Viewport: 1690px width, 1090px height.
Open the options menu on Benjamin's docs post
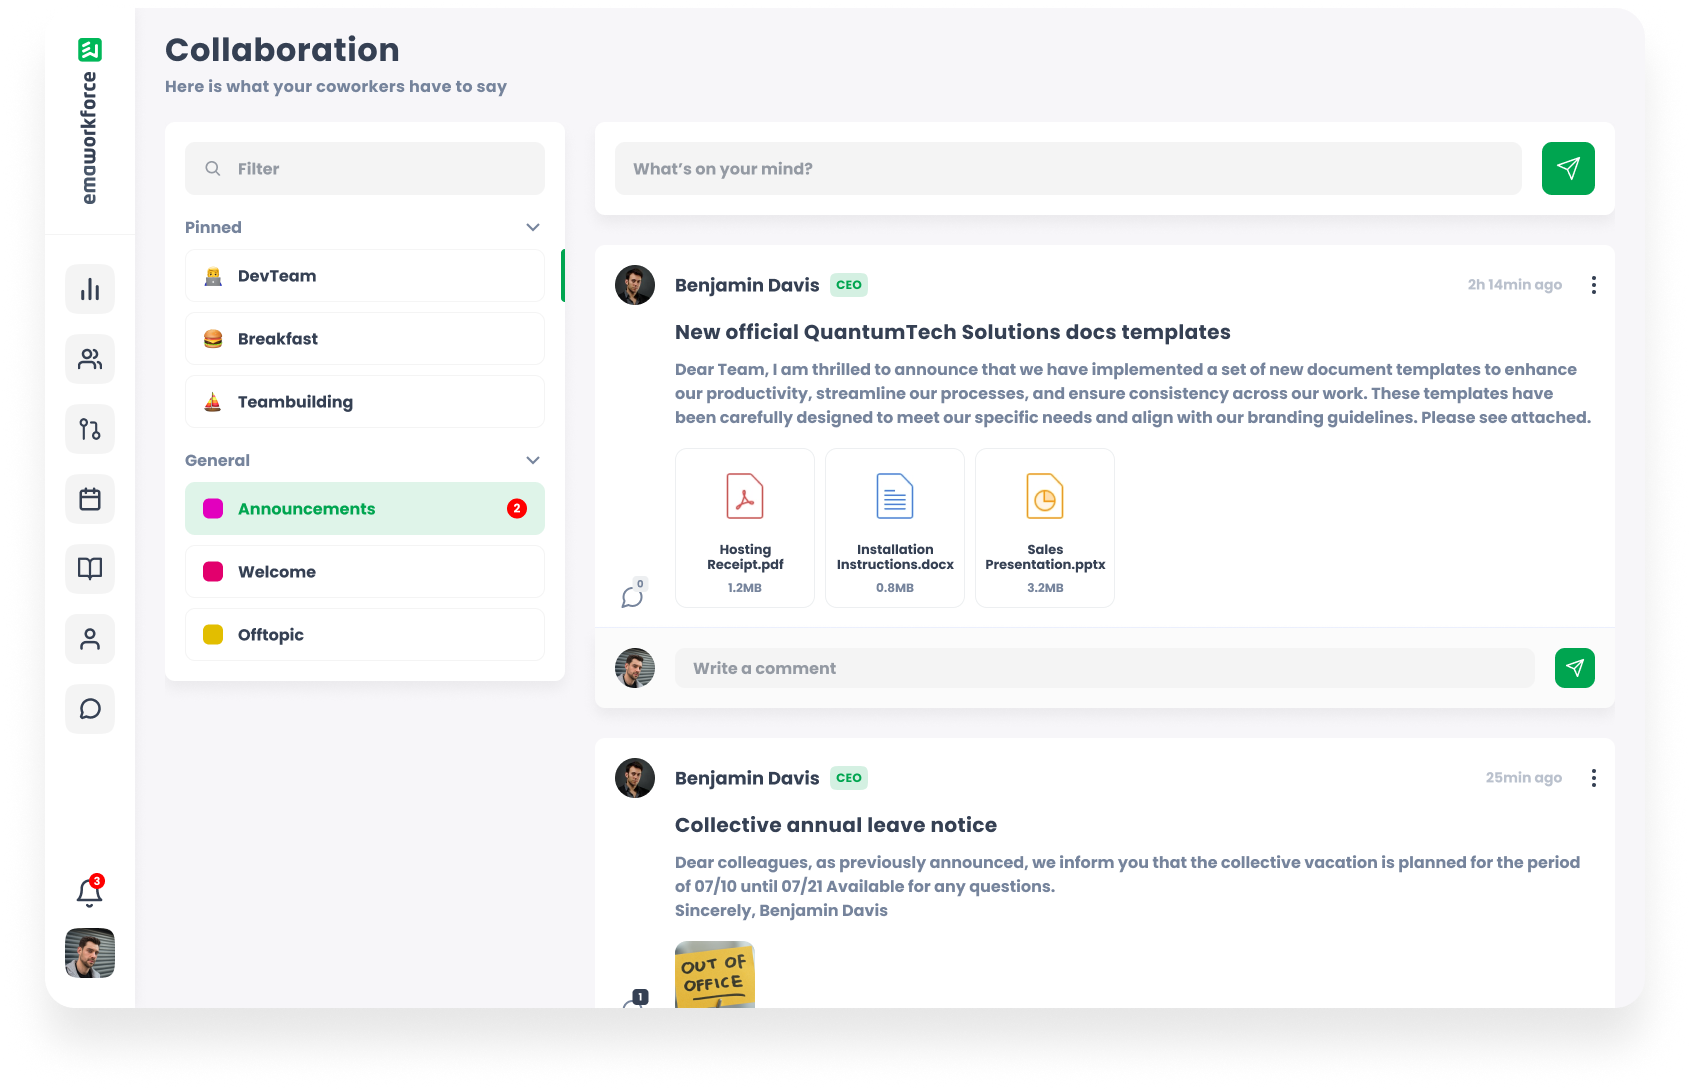[x=1594, y=285]
